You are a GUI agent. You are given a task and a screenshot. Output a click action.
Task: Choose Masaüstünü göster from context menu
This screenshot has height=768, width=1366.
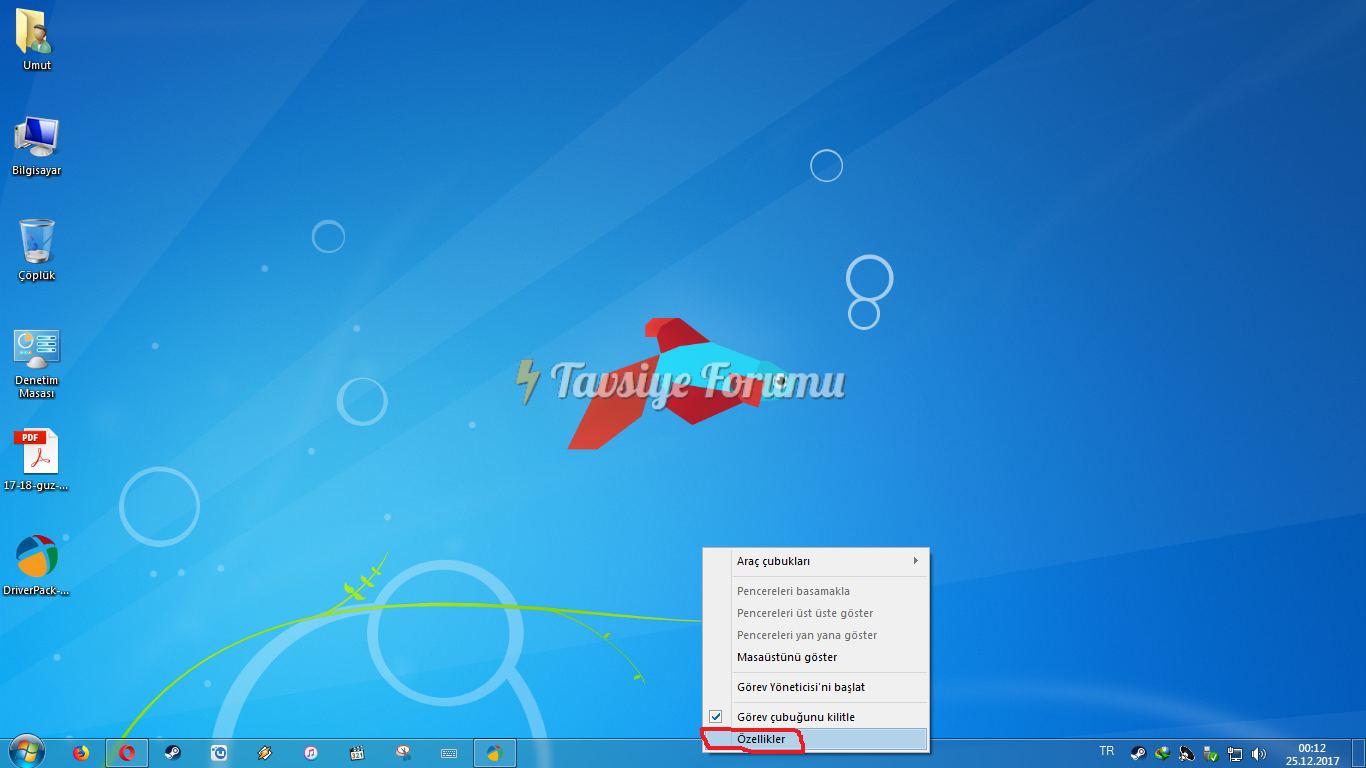tap(815, 657)
